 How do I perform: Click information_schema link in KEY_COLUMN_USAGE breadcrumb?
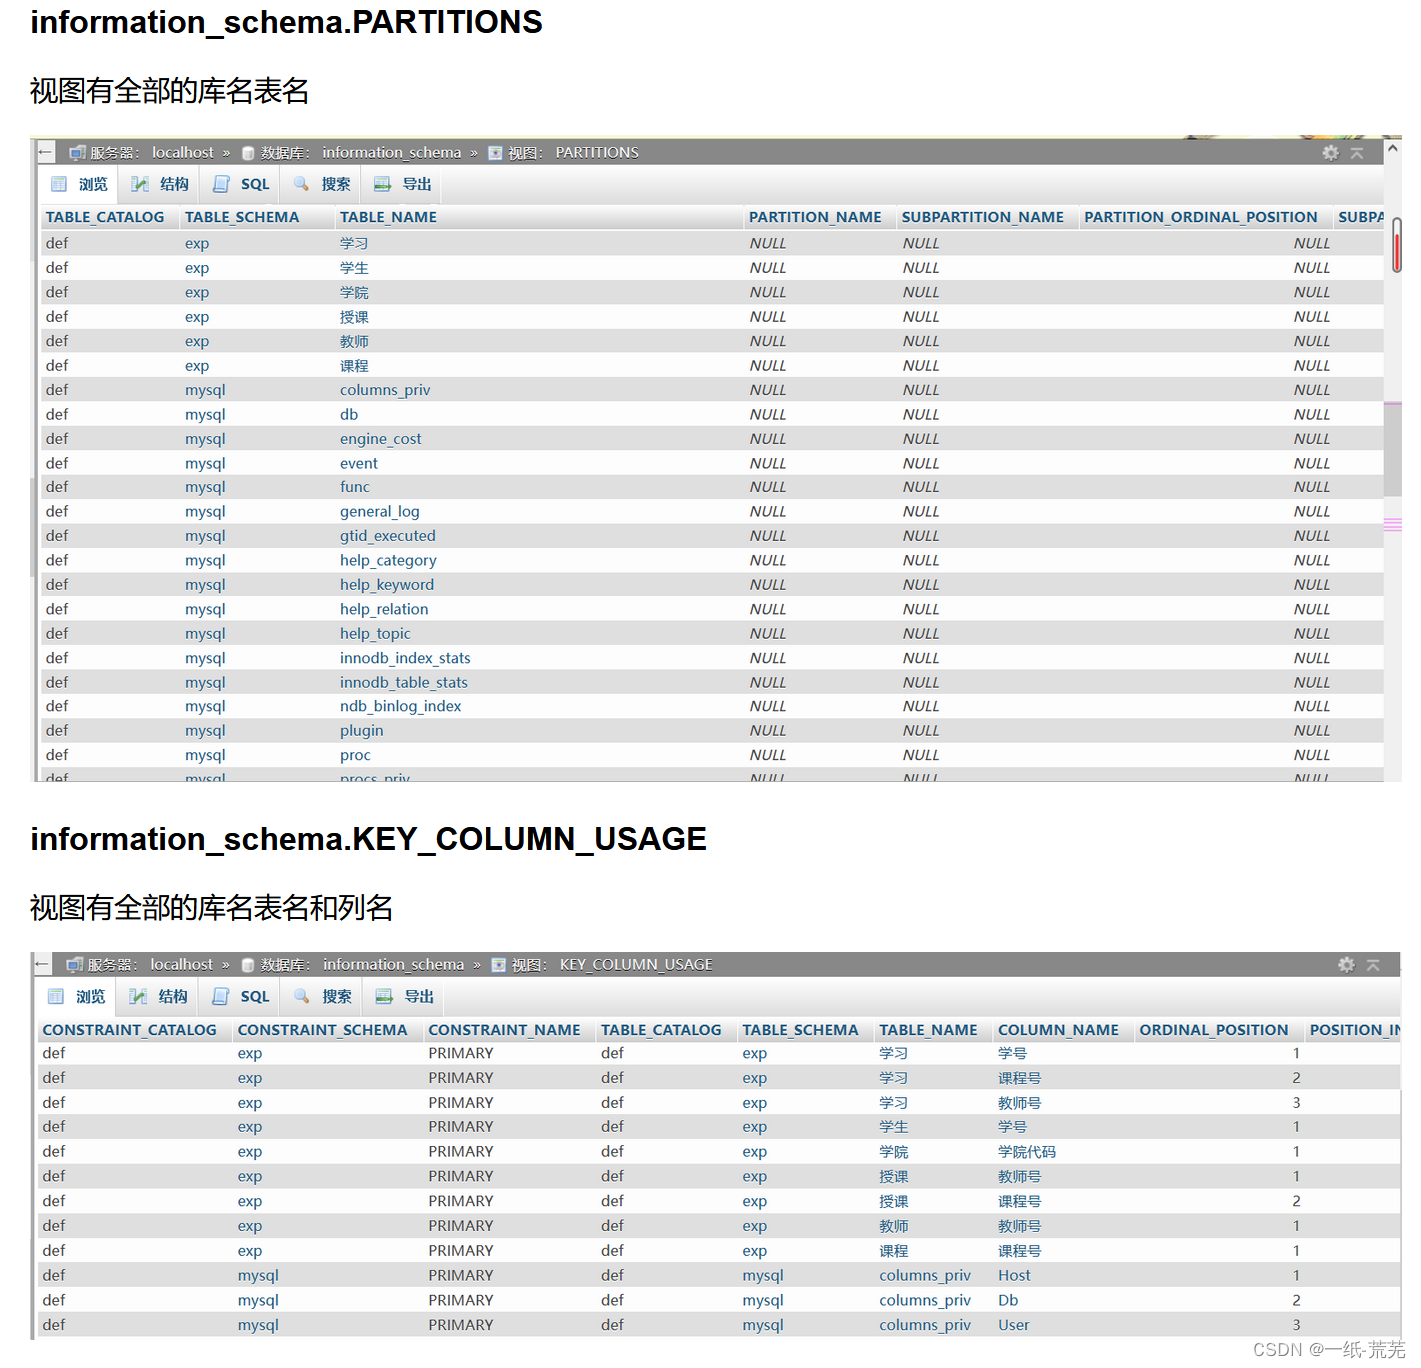click(393, 964)
